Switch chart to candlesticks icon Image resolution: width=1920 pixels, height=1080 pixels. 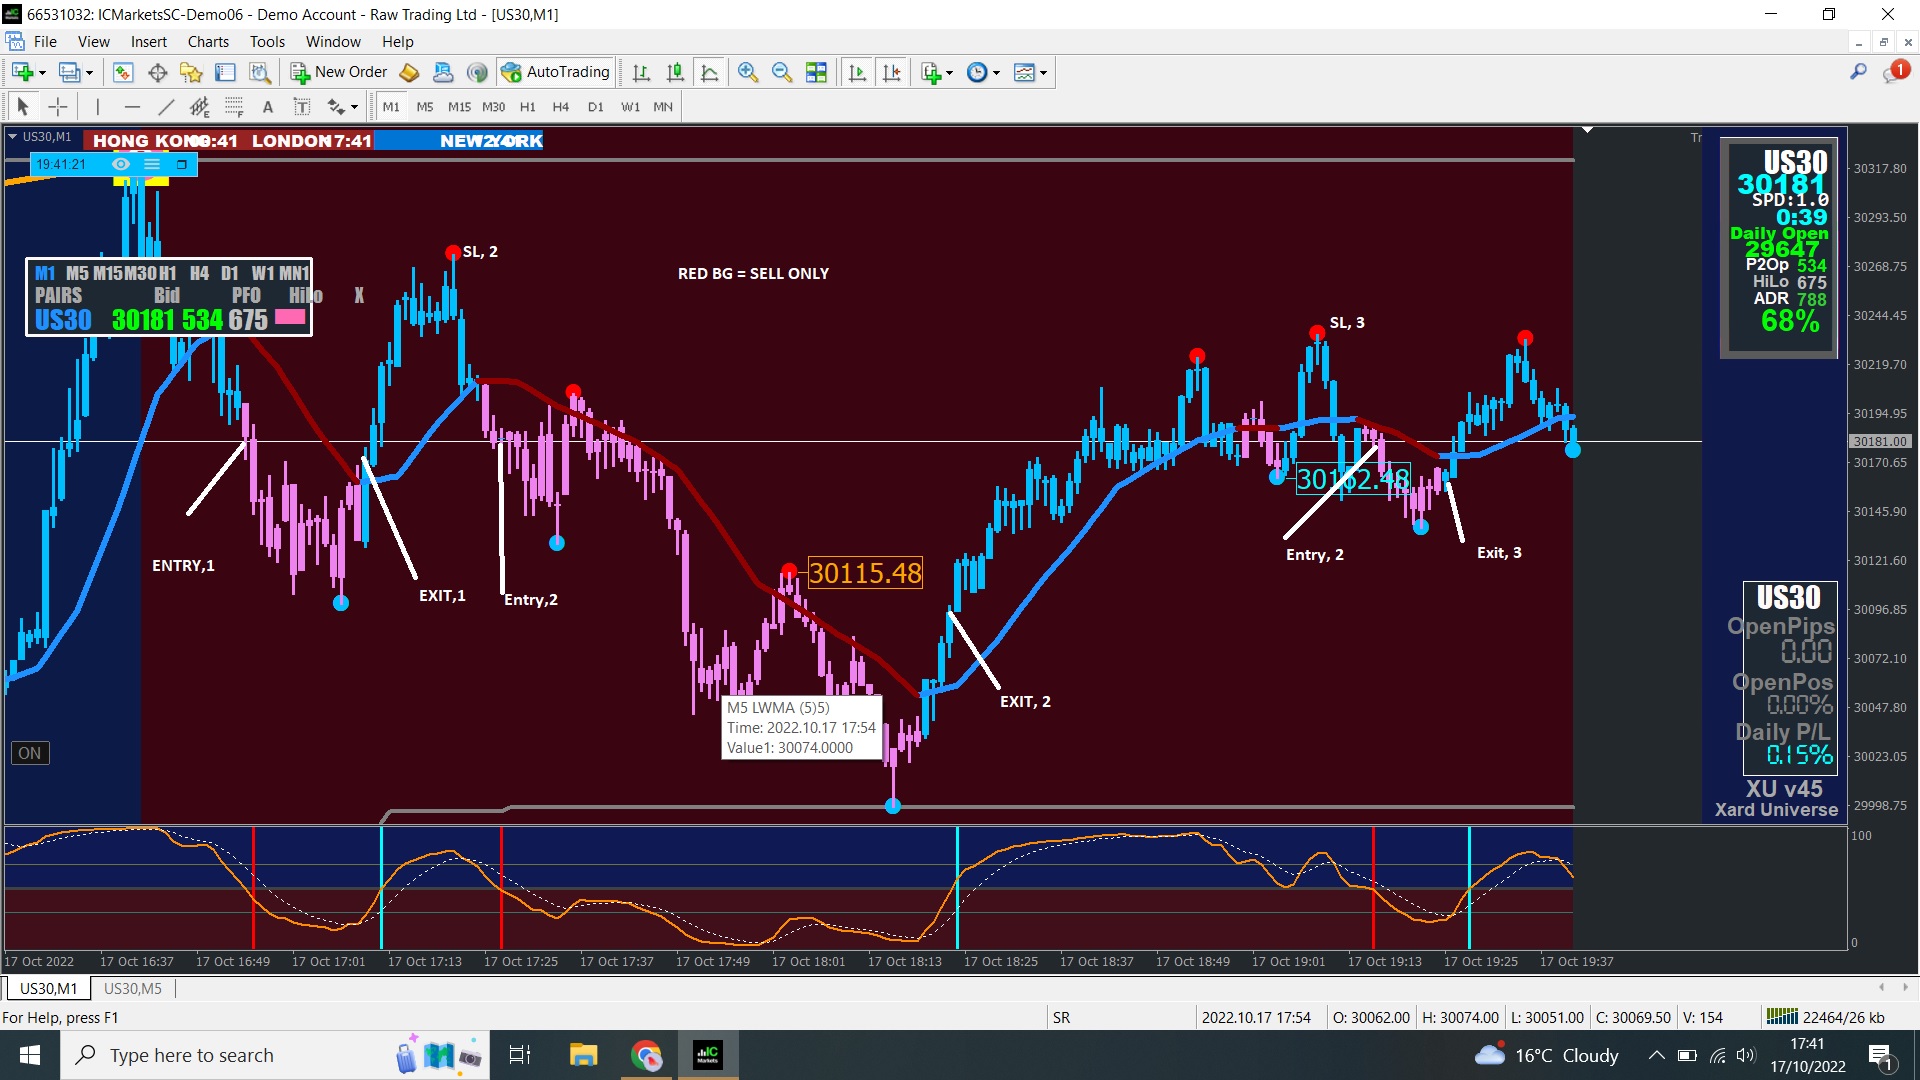click(x=676, y=72)
